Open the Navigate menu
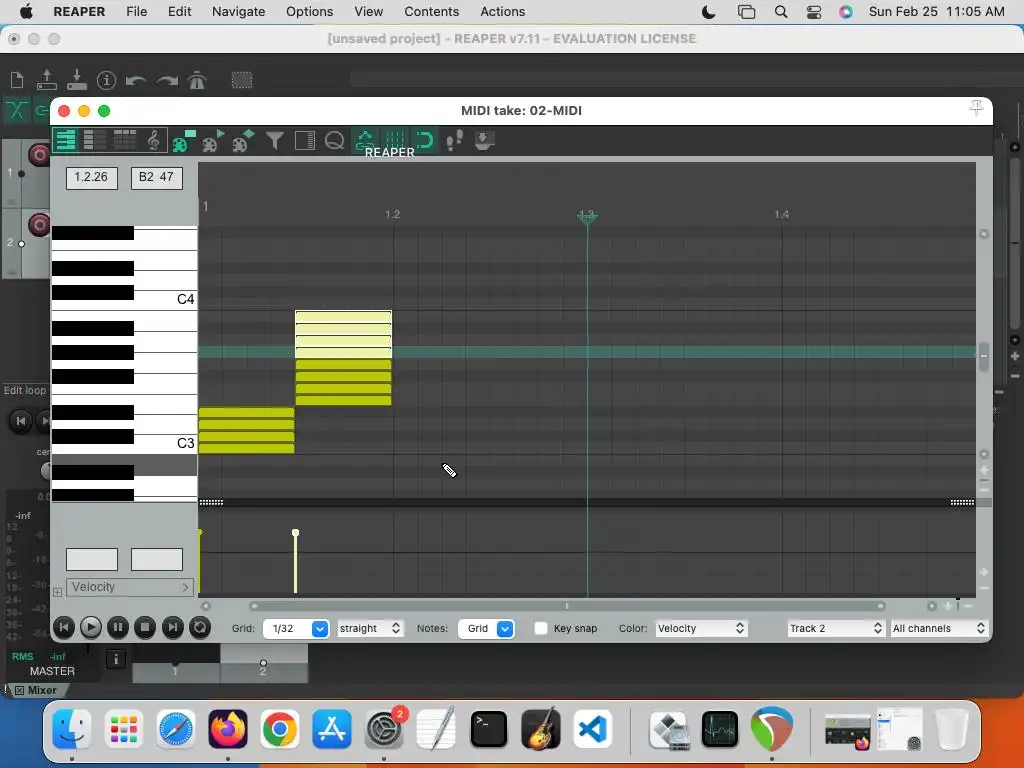Screen dimensions: 1024x768 tap(238, 12)
